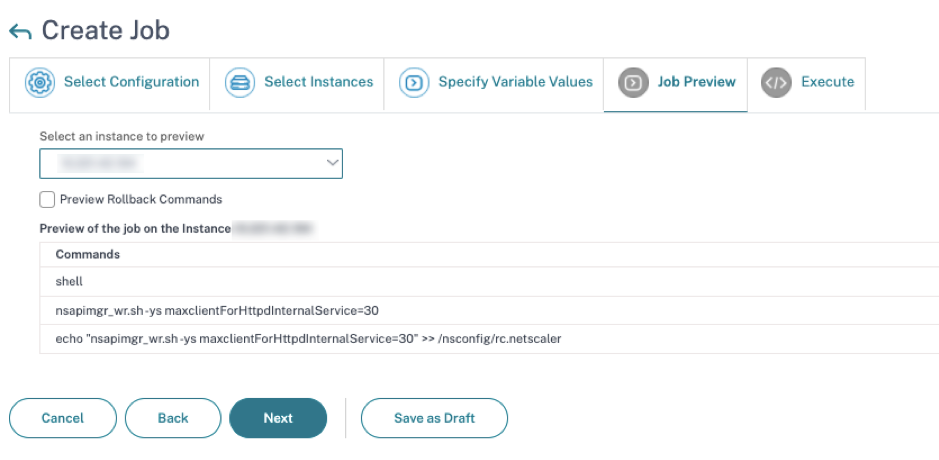Click the Select Configuration gear icon
The width and height of the screenshot is (939, 460).
point(40,82)
